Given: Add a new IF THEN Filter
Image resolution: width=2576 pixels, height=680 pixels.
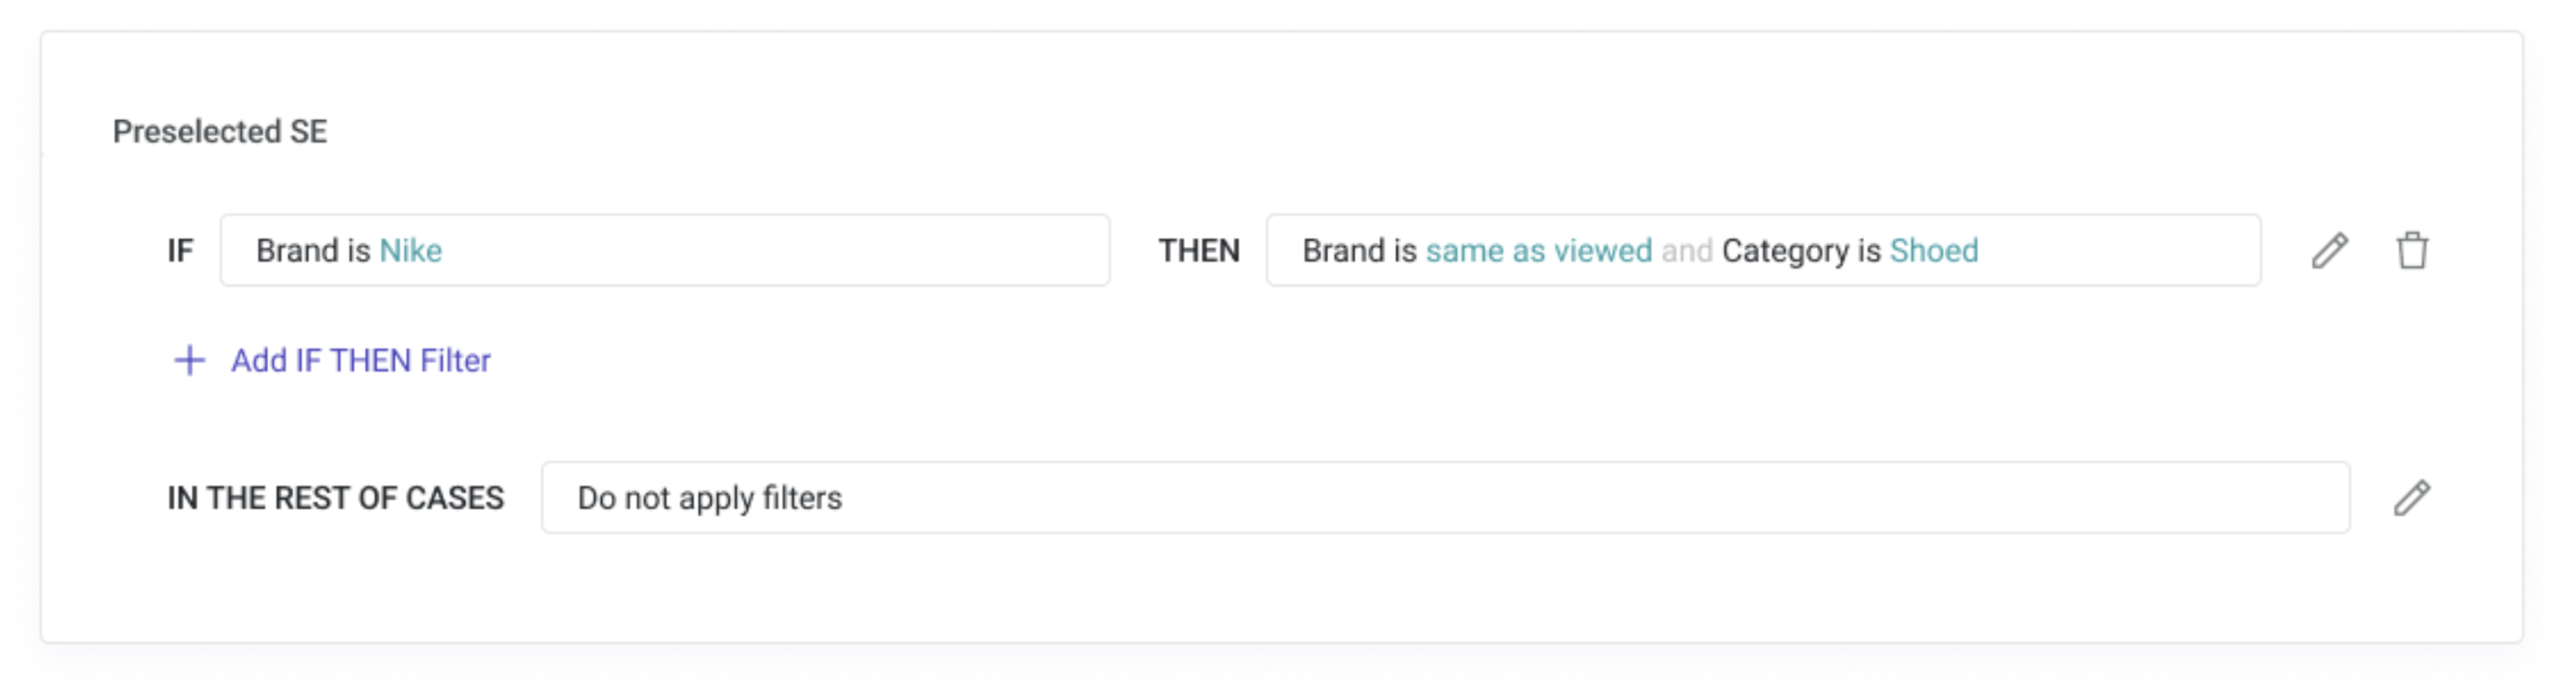Looking at the screenshot, I should (360, 360).
